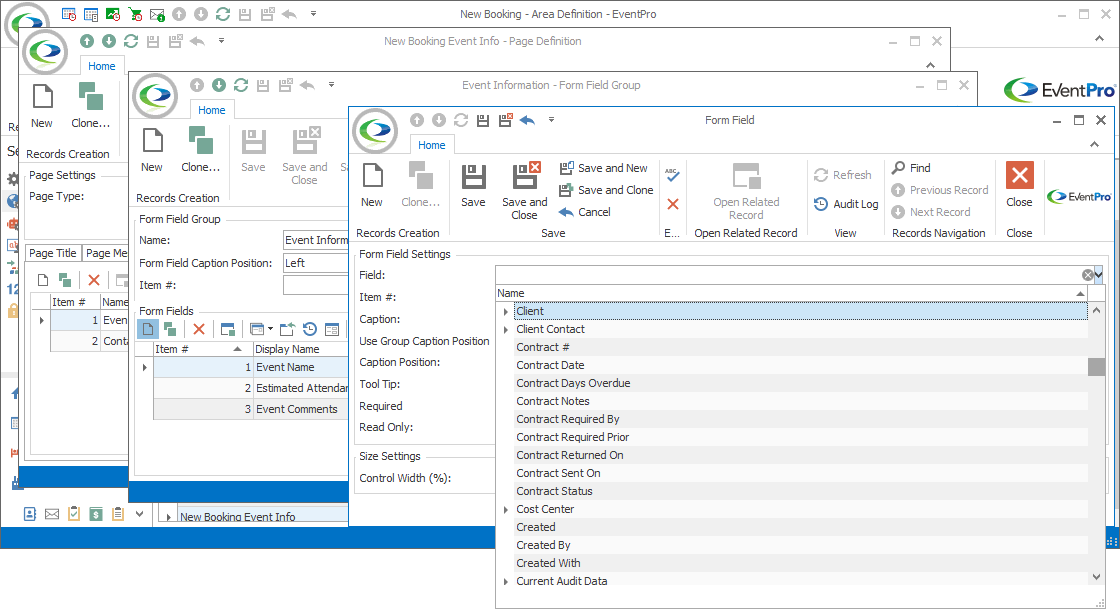This screenshot has width=1120, height=609.
Task: Sort the dropdown list by the Name column header
Action: pyautogui.click(x=791, y=293)
